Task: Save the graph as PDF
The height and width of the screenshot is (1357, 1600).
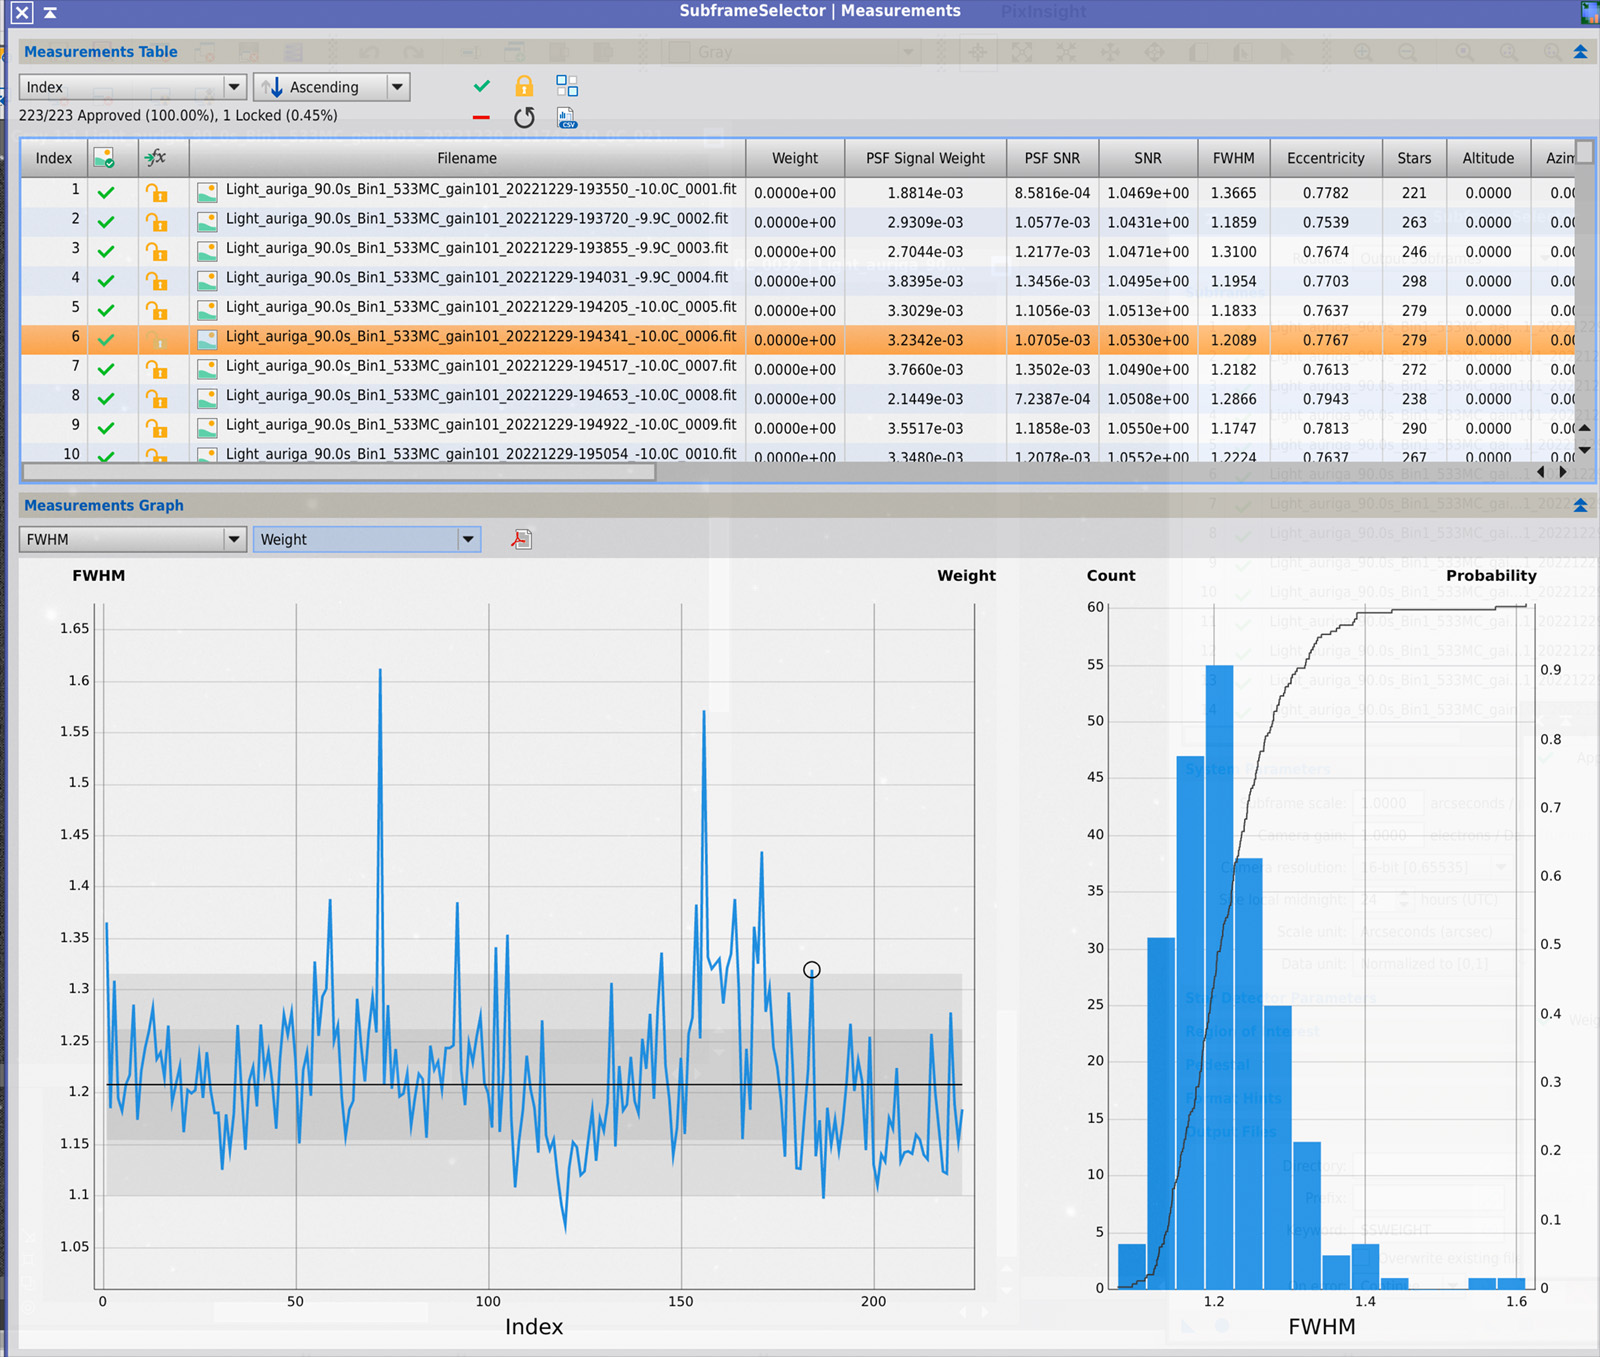Action: tap(521, 540)
